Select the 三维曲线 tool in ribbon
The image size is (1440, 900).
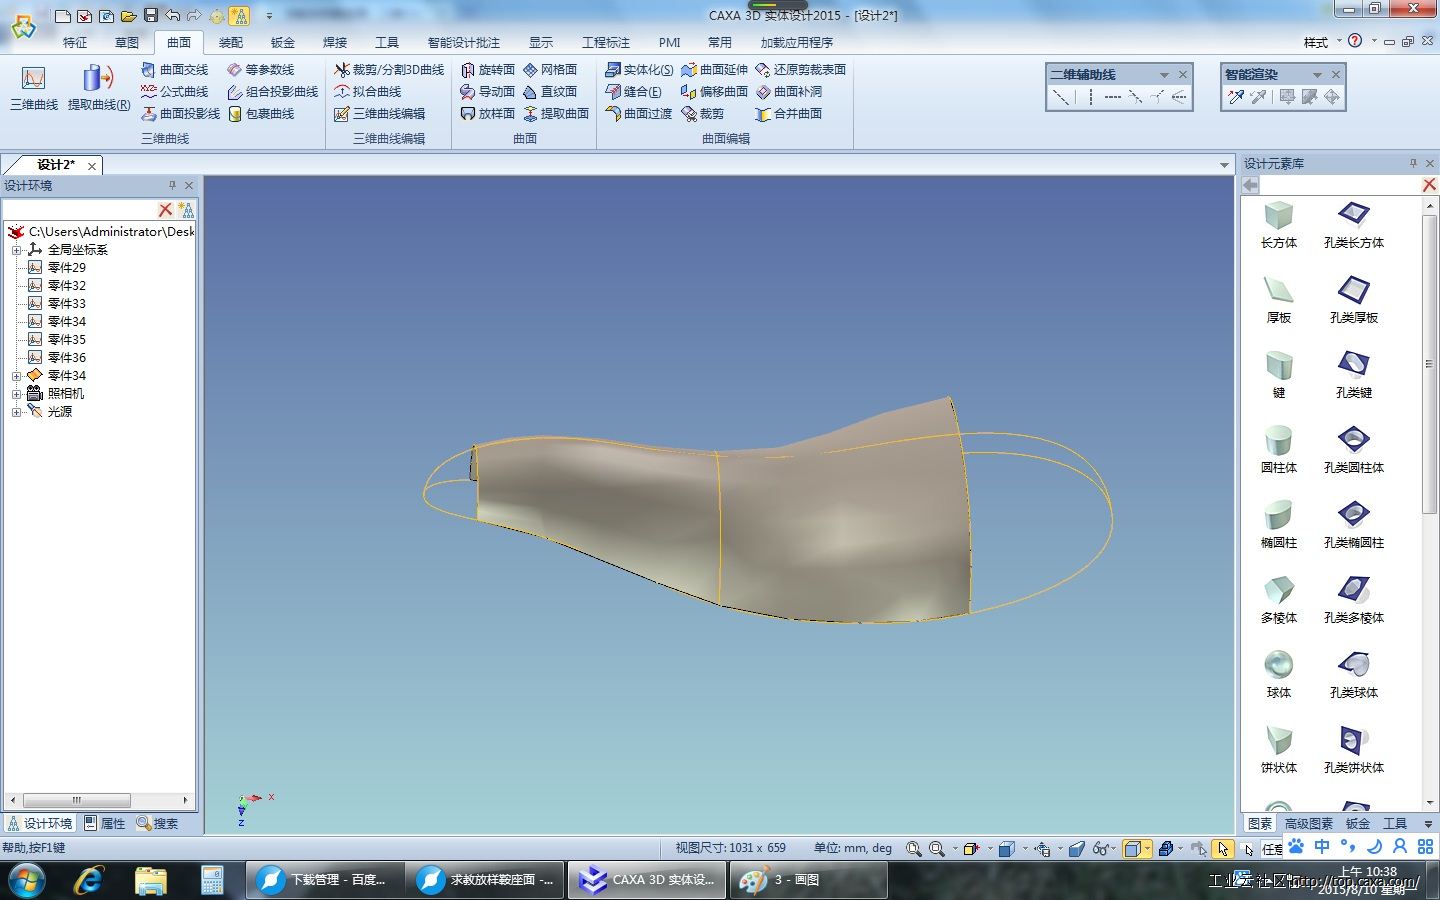pyautogui.click(x=34, y=87)
